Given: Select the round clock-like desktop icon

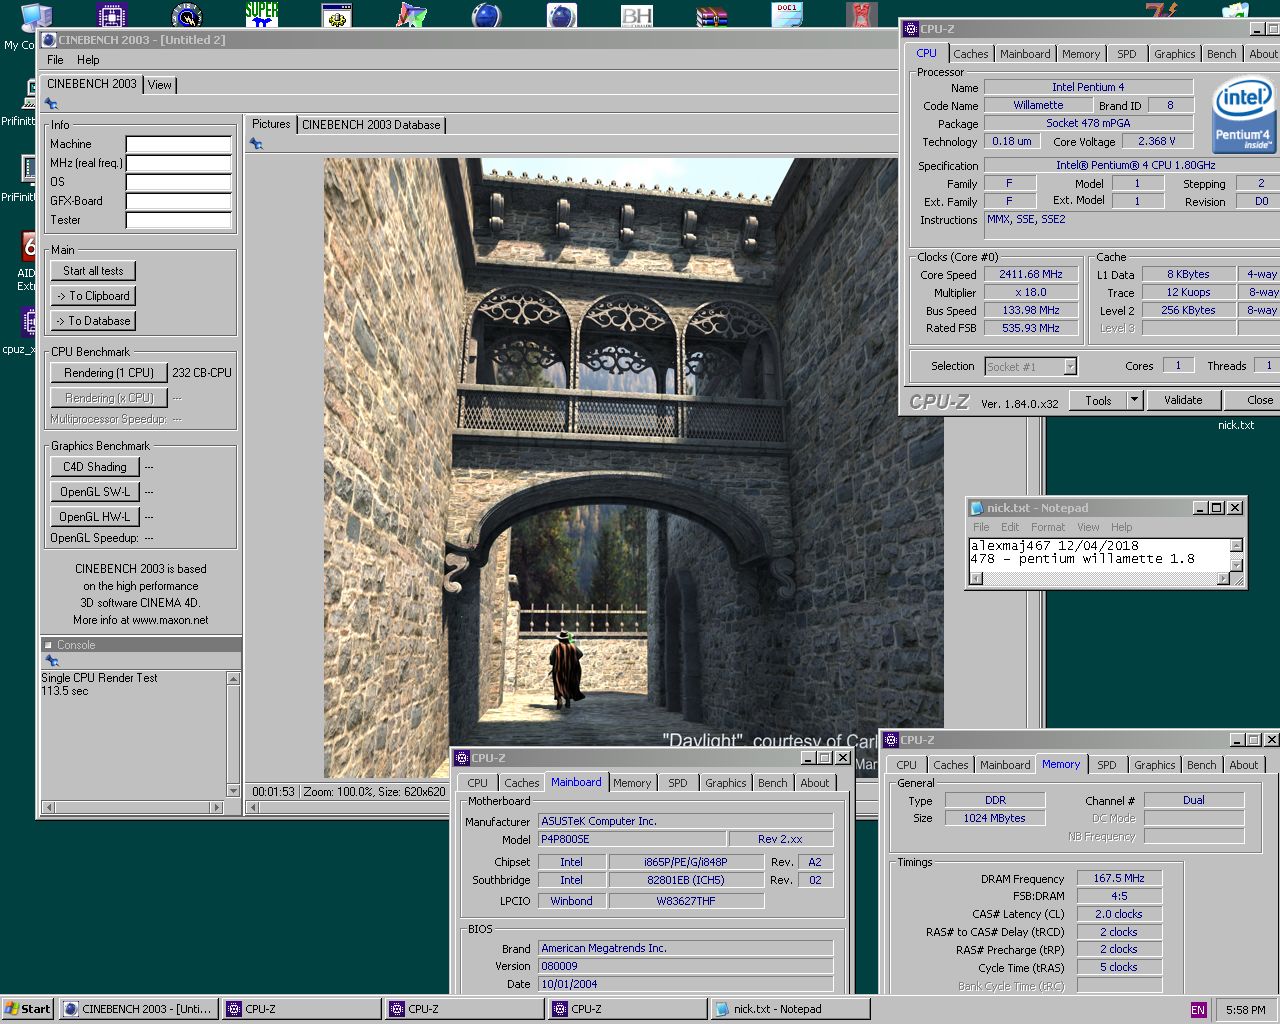Looking at the screenshot, I should coord(187,15).
